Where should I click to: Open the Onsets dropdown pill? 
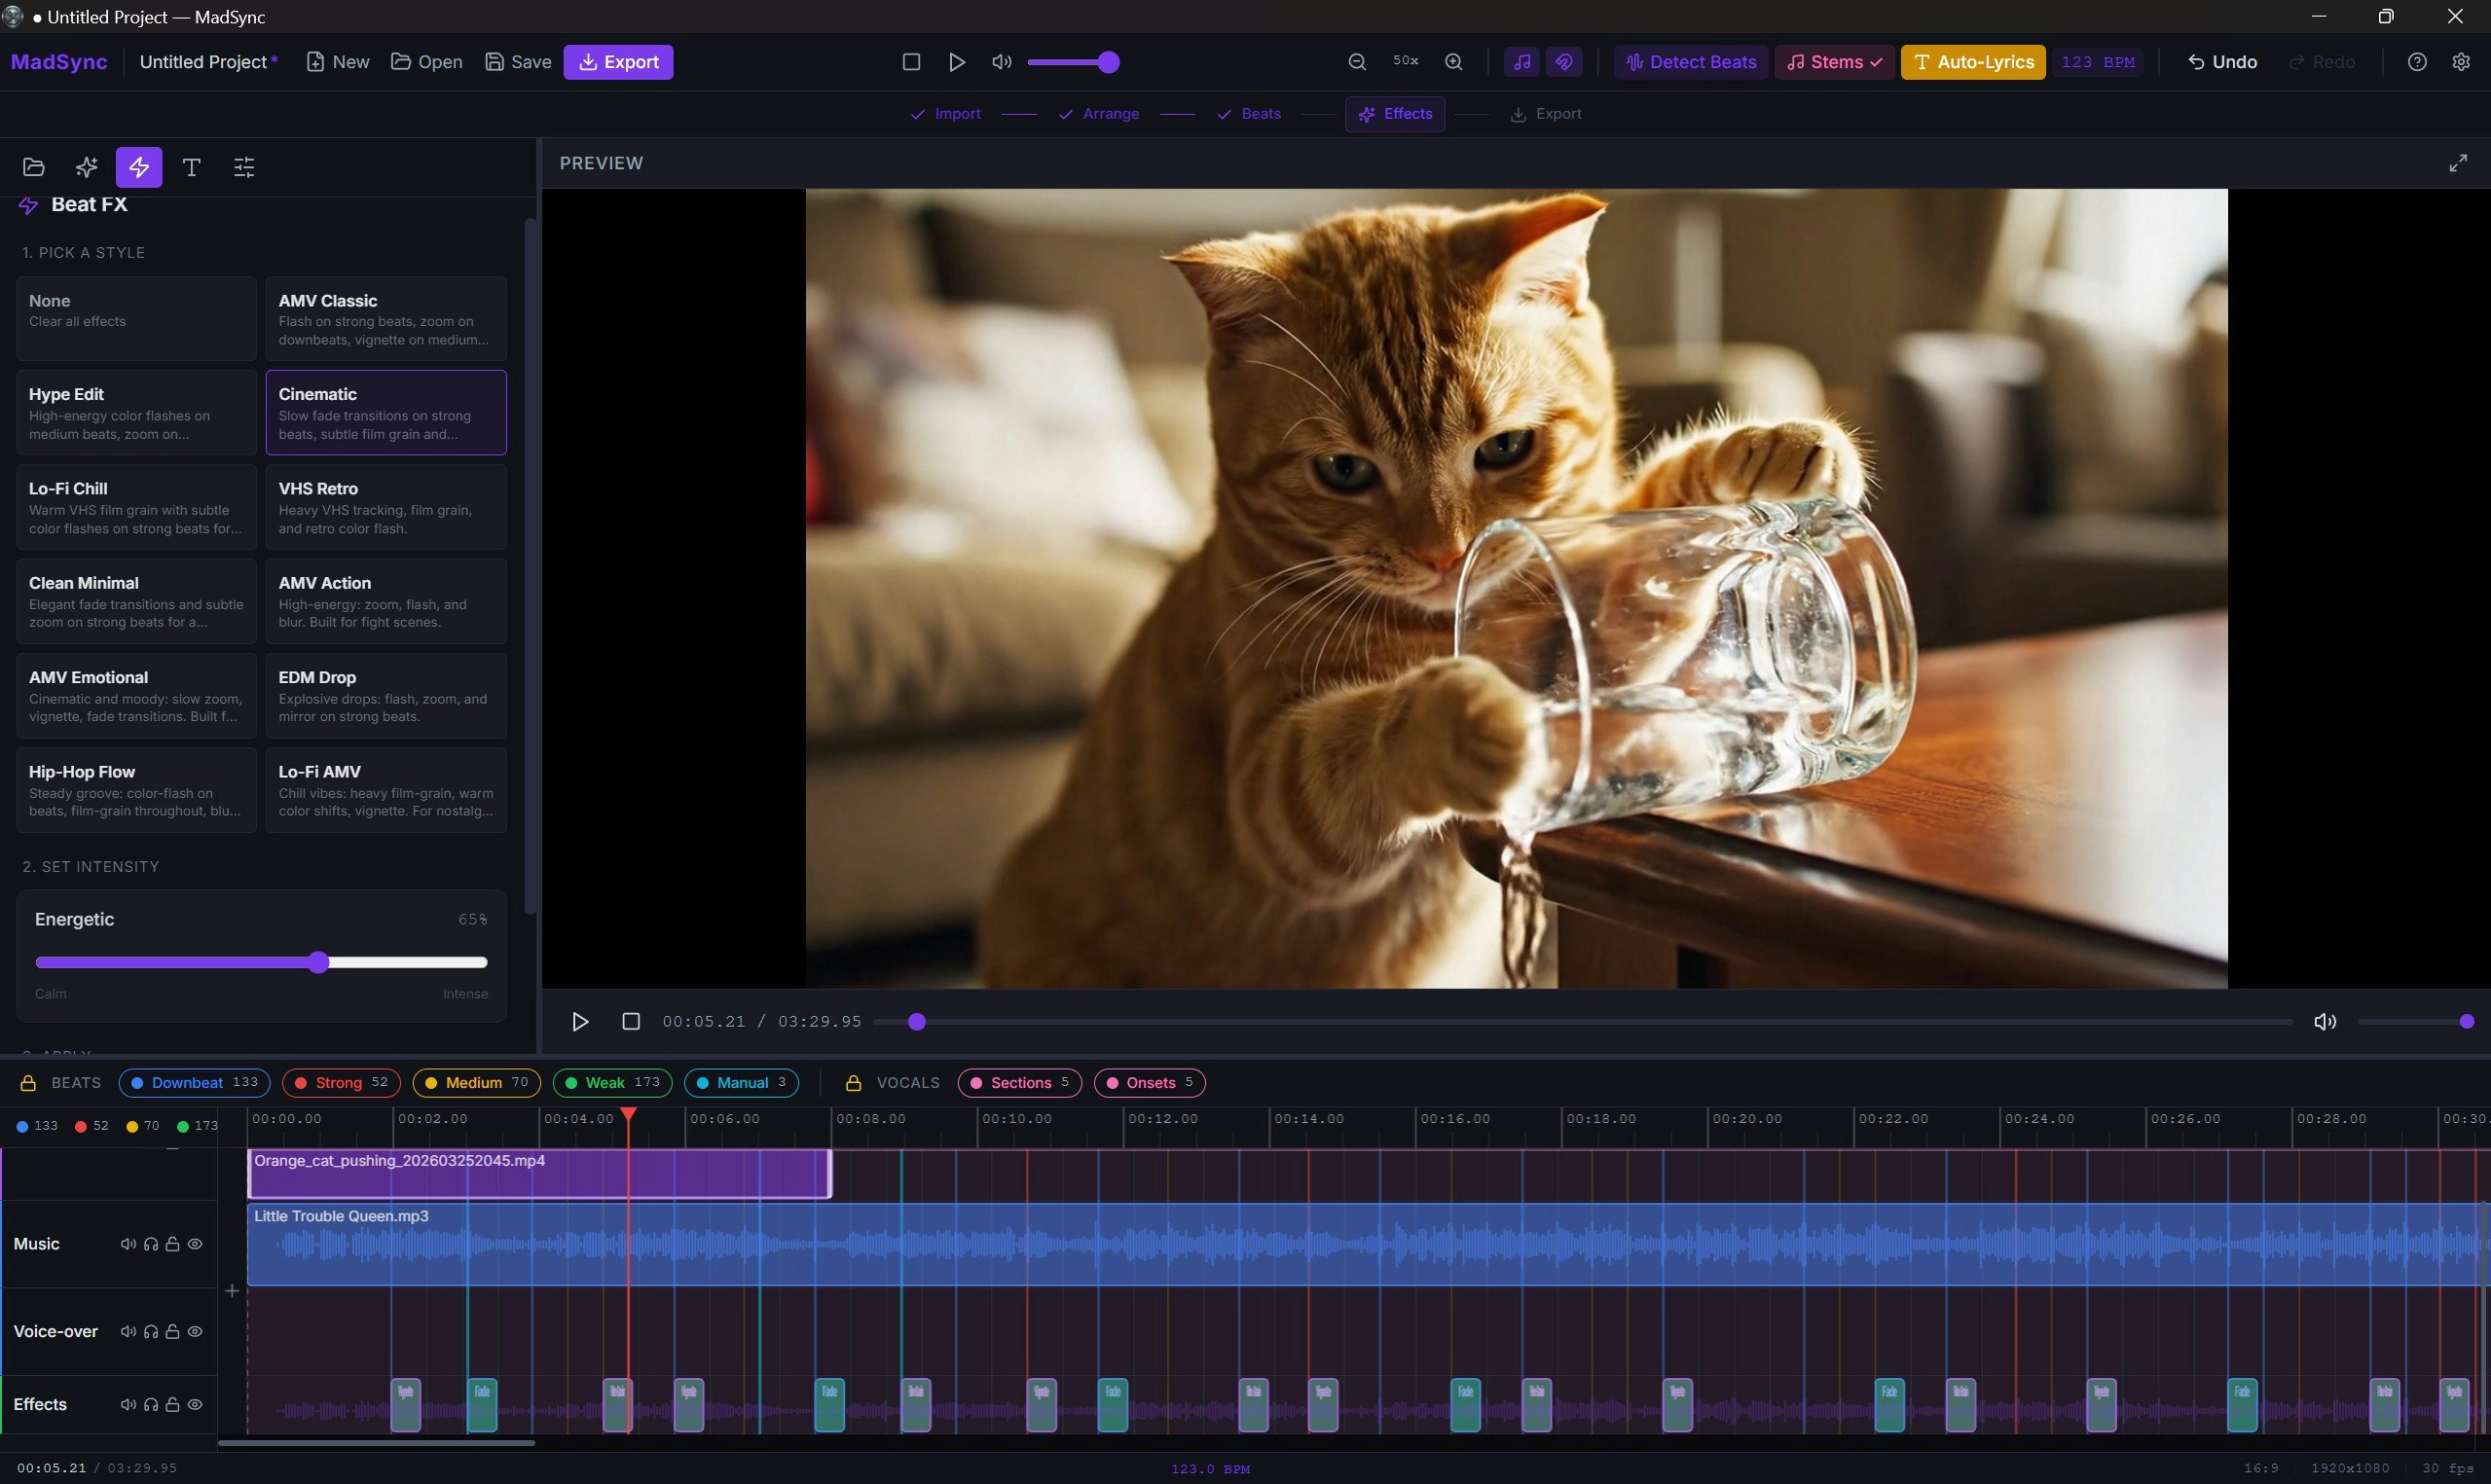pyautogui.click(x=1149, y=1082)
